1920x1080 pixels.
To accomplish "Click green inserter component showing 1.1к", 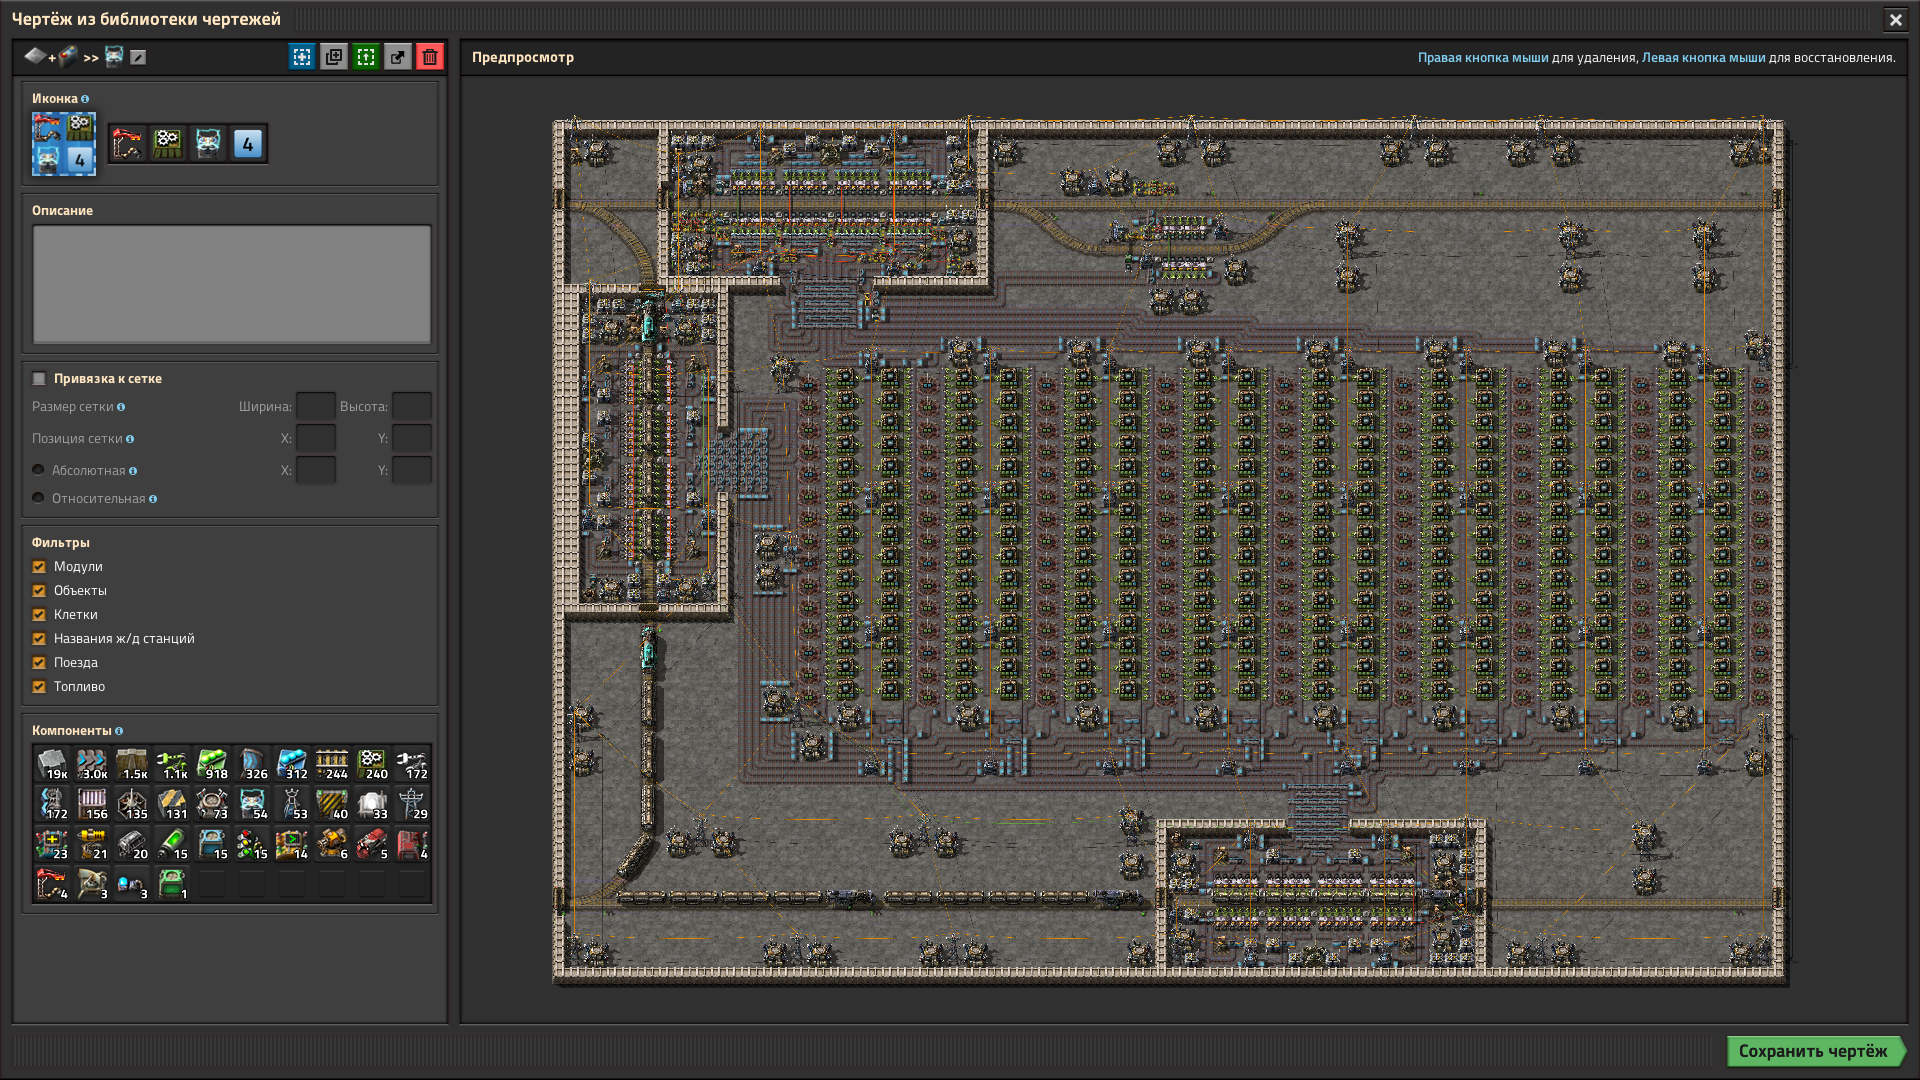I will (x=172, y=764).
